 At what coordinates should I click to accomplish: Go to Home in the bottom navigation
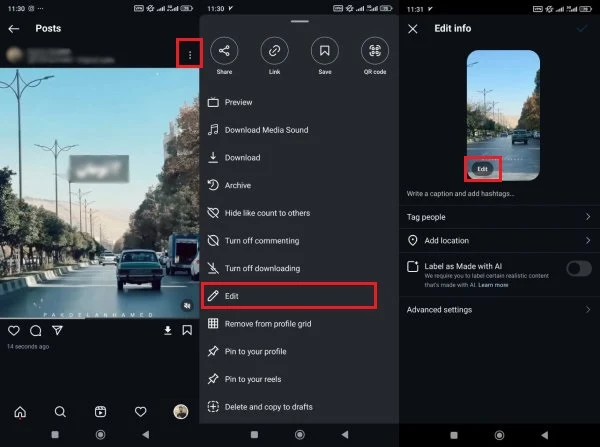pyautogui.click(x=20, y=412)
